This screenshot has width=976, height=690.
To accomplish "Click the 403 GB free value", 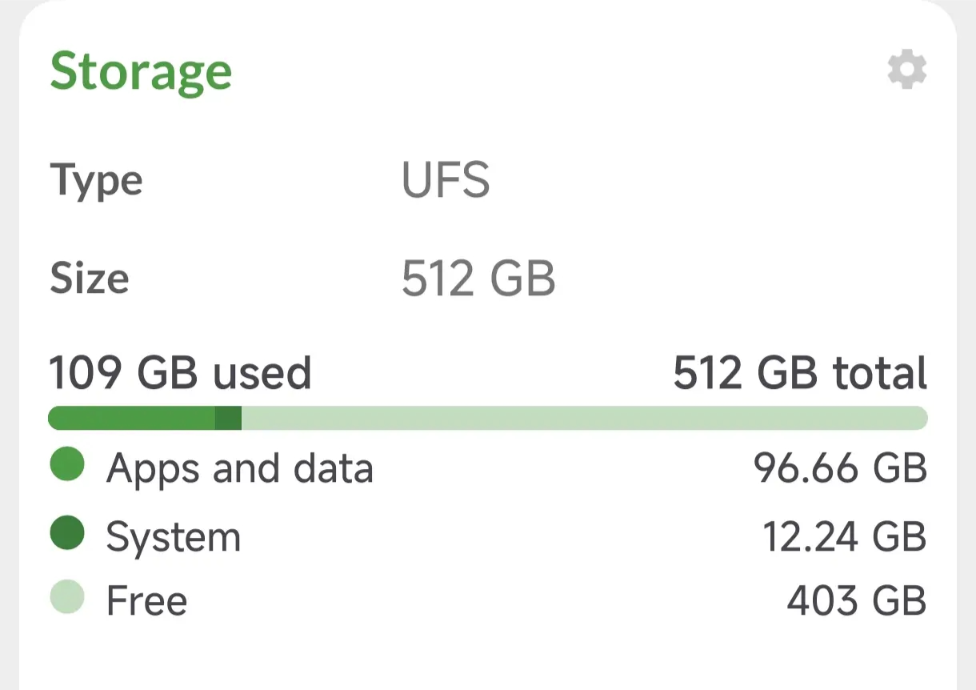I will (x=856, y=601).
